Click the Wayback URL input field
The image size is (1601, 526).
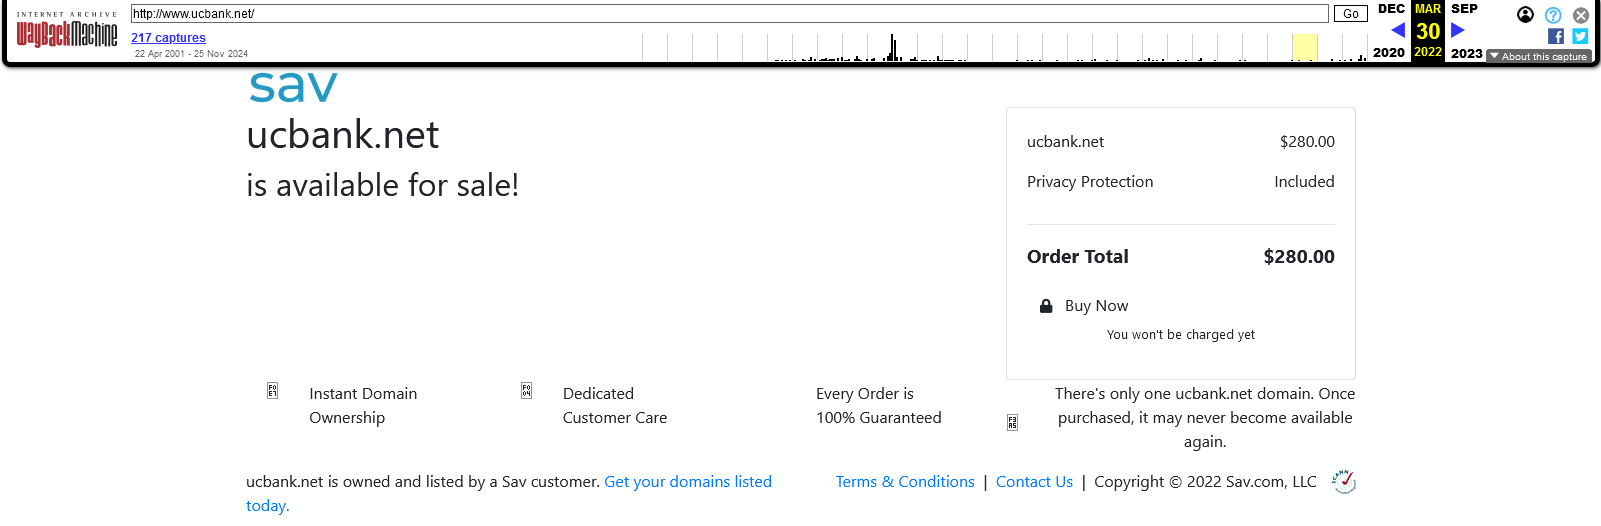point(730,14)
